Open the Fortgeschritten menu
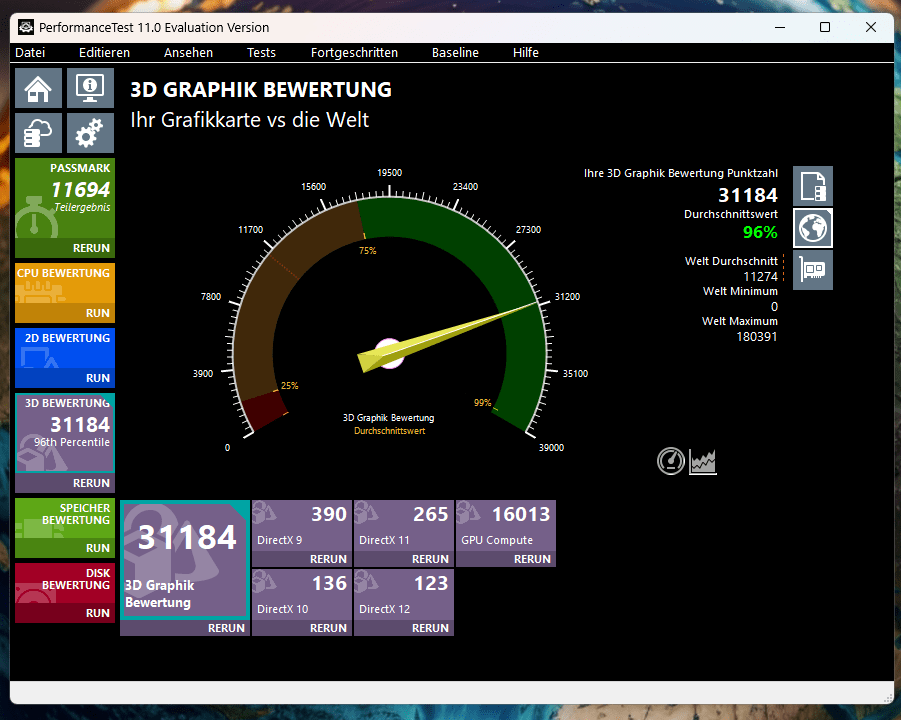The width and height of the screenshot is (901, 720). tap(354, 52)
